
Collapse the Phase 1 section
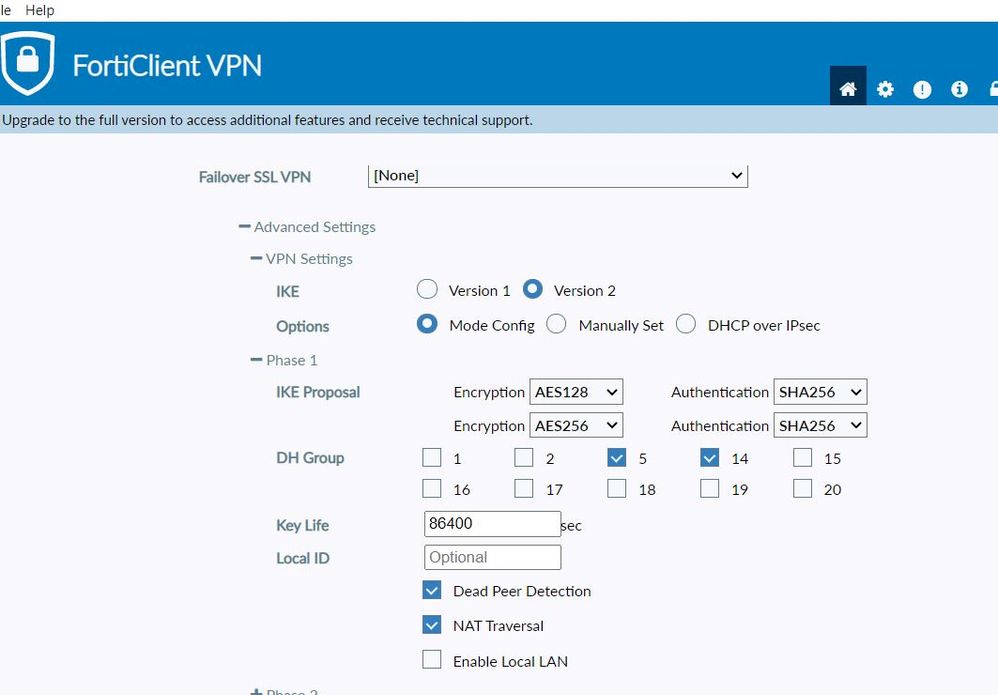coord(284,360)
